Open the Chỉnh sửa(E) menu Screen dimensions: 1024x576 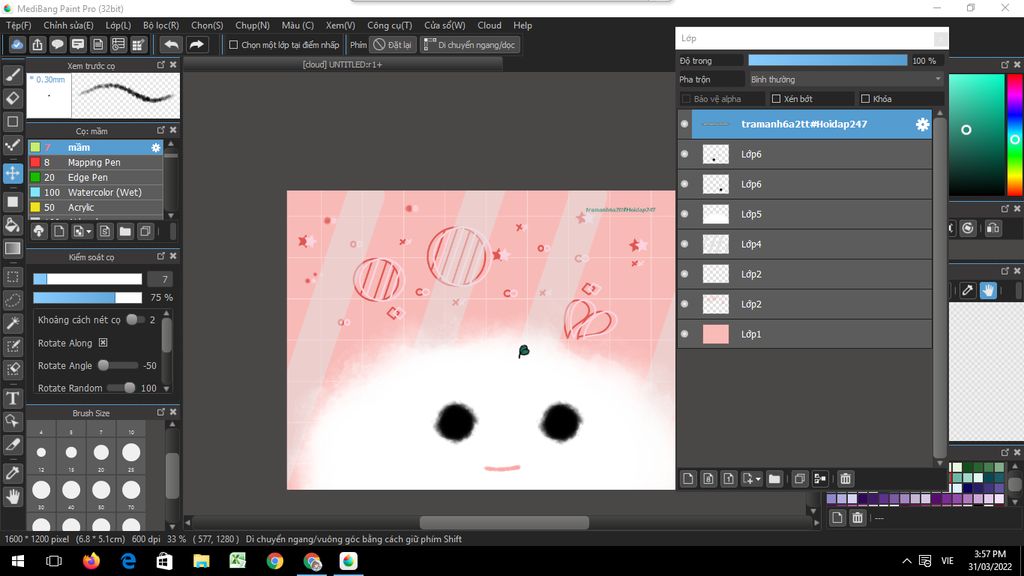(69, 25)
